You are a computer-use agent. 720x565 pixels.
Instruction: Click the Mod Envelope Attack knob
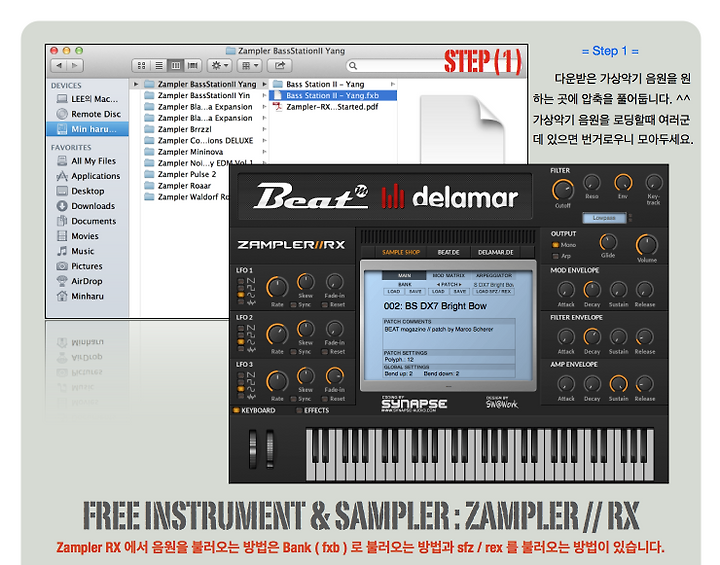pyautogui.click(x=566, y=290)
